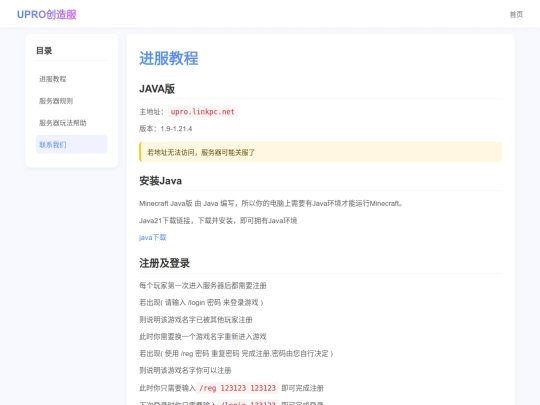Image resolution: width=540 pixels, height=405 pixels.
Task: Select 进服教程 in the 目录 sidebar
Action: (x=72, y=79)
